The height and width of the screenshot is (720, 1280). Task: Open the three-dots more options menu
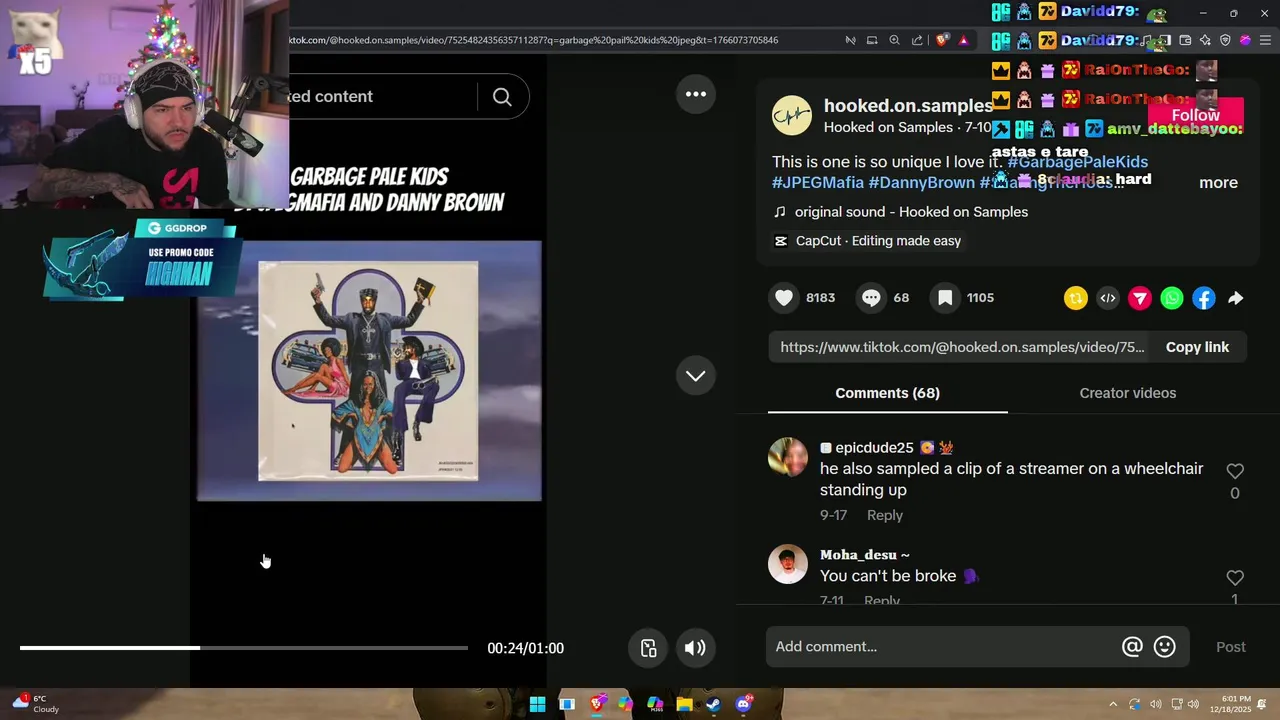696,94
